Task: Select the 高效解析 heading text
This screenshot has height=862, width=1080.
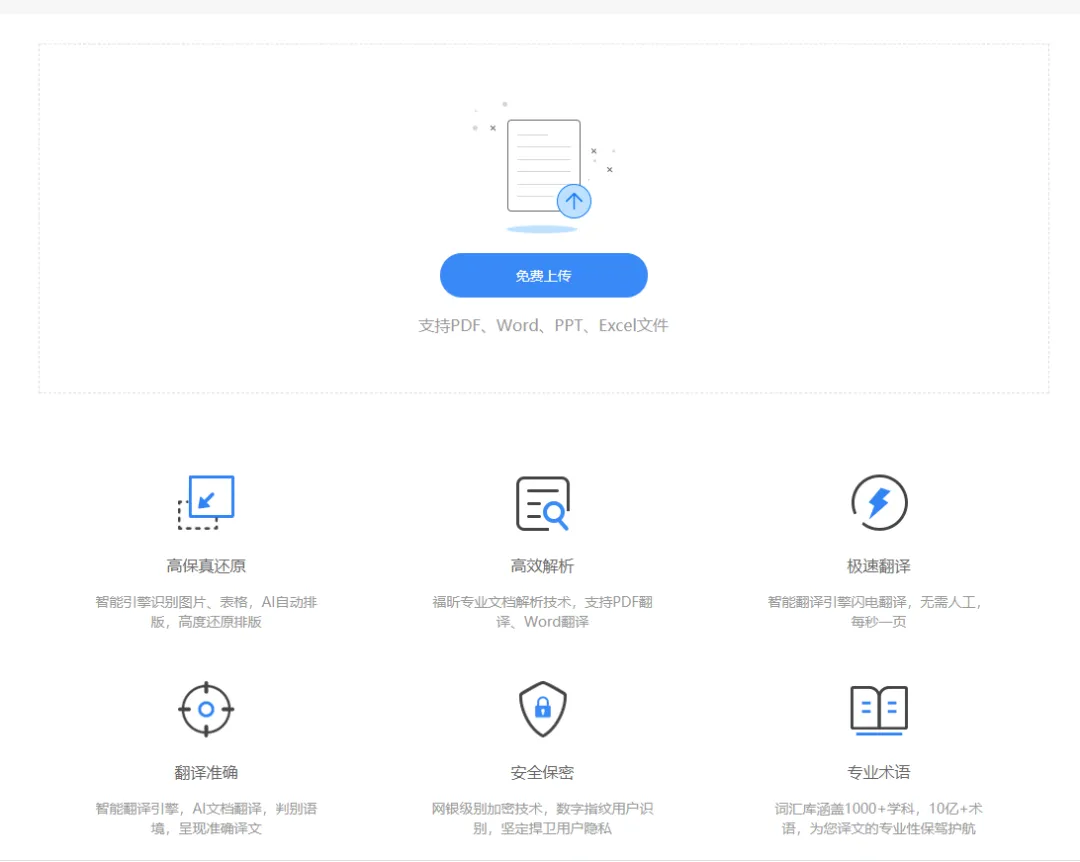Action: pyautogui.click(x=542, y=566)
